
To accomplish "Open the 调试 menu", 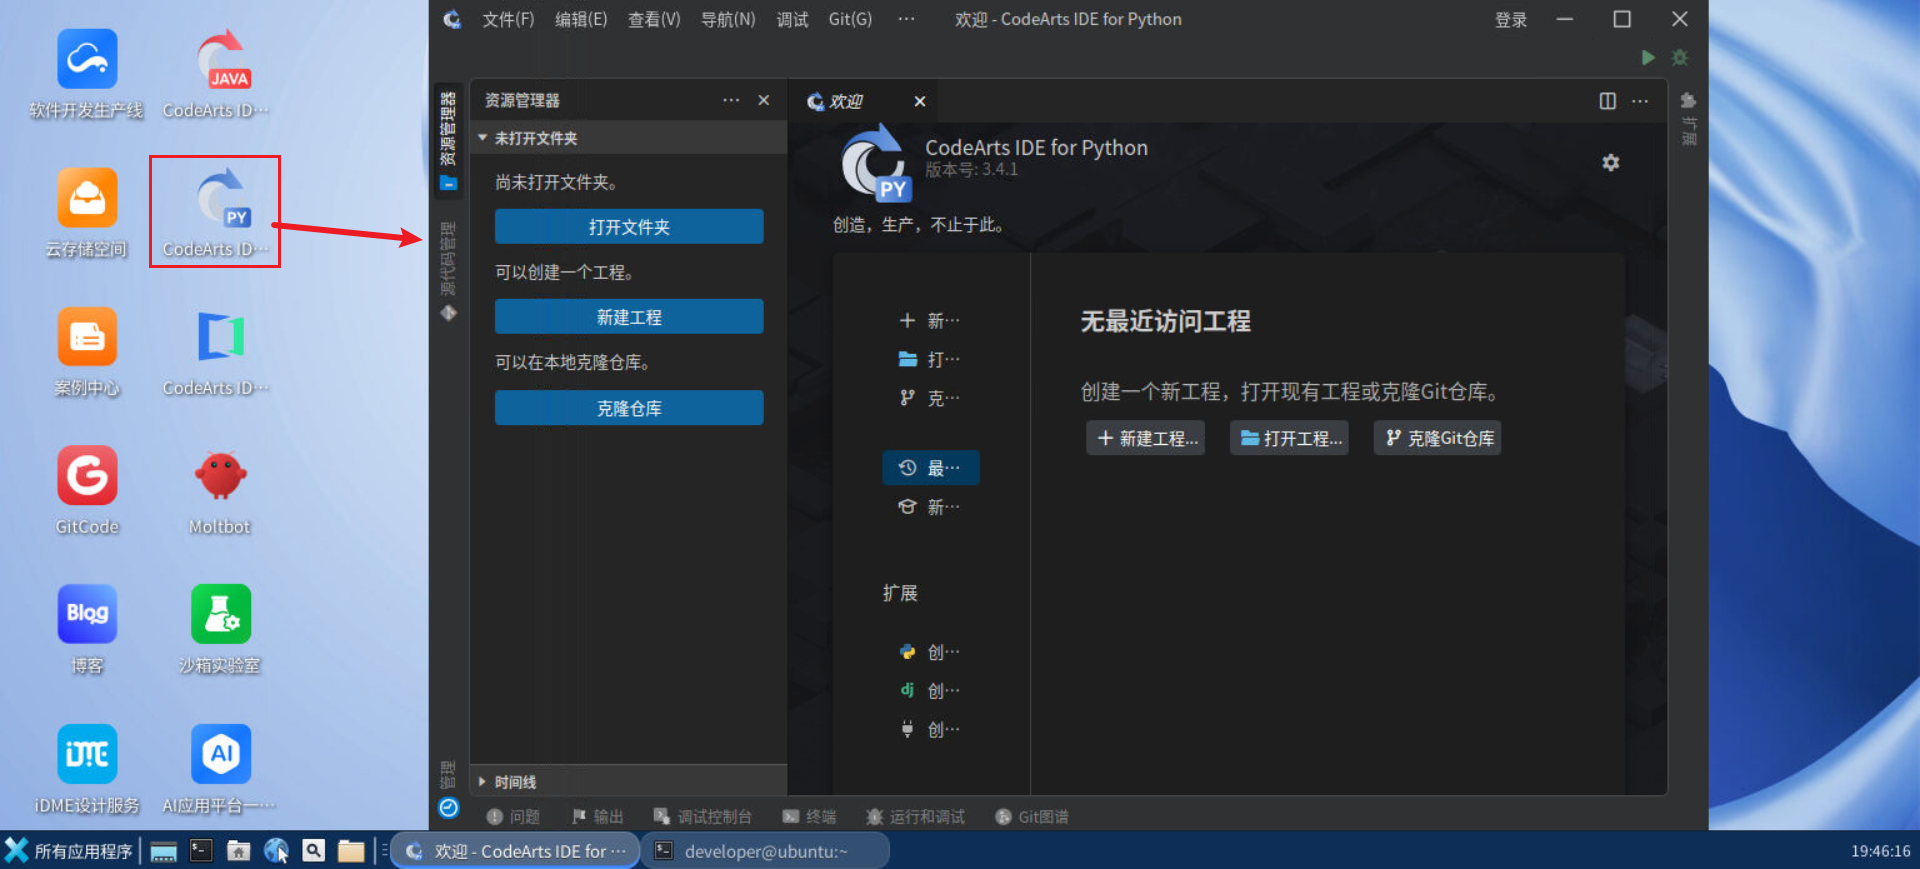I will coord(792,19).
